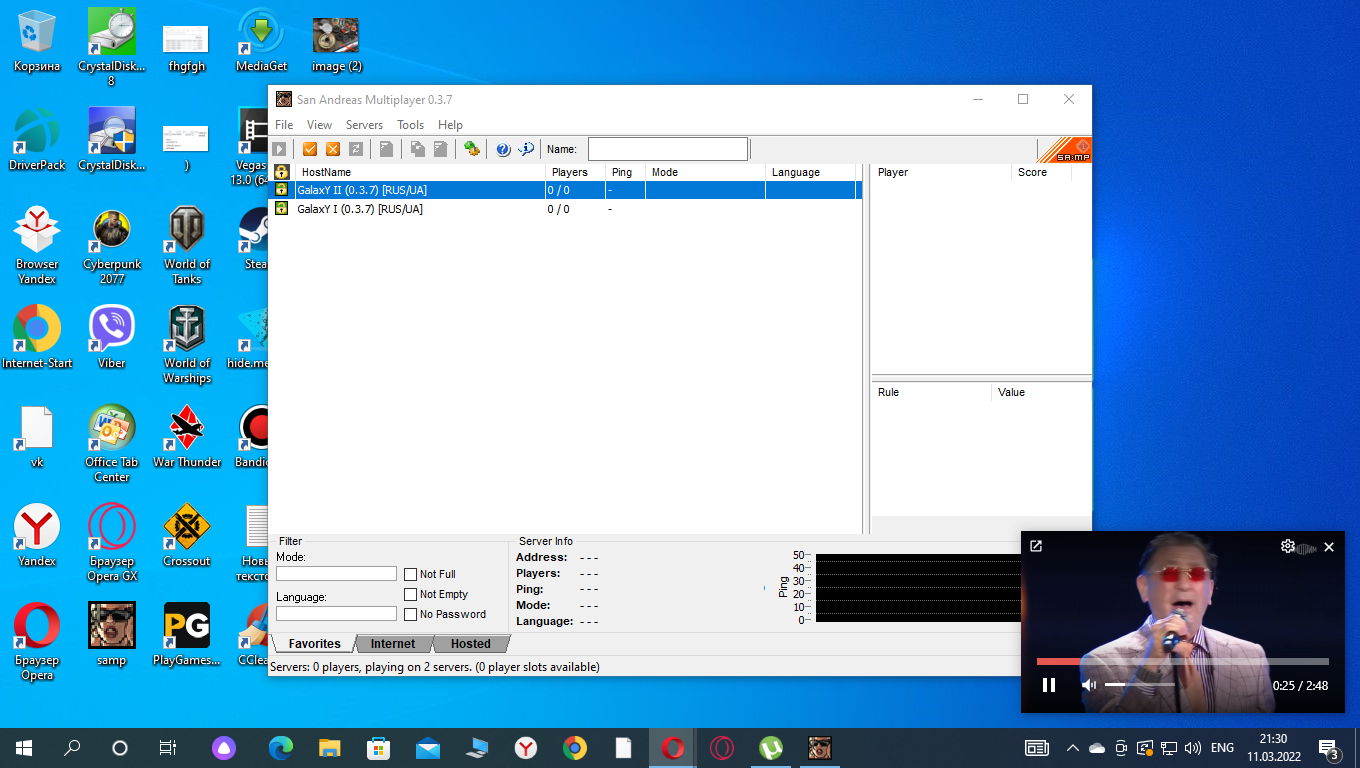Click the video volume slider
This screenshot has height=768, width=1360.
(1139, 685)
